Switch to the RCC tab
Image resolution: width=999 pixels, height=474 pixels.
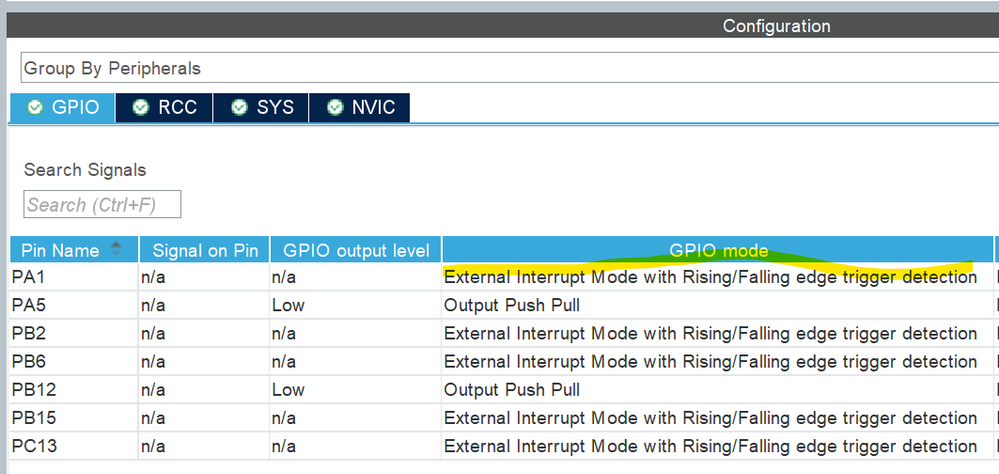(x=164, y=107)
